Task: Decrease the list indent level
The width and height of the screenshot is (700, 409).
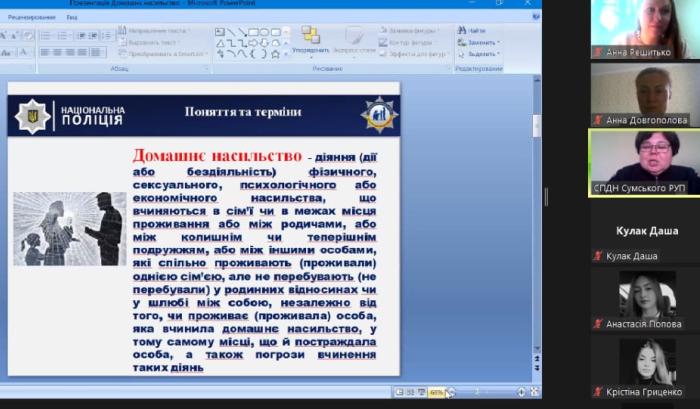Action: [81, 36]
